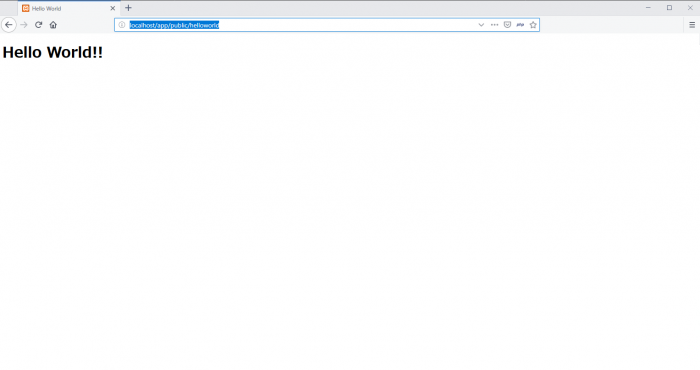
Task: Expand the address bar history dropdown
Action: coord(481,25)
